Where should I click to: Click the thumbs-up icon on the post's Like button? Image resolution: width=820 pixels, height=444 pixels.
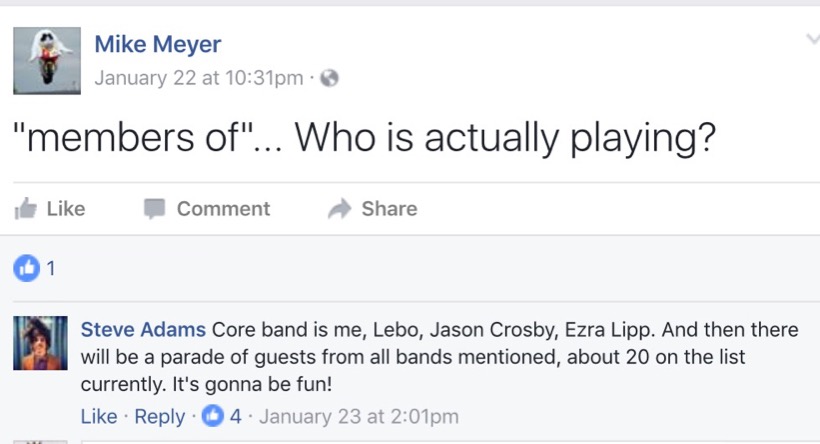click(25, 208)
